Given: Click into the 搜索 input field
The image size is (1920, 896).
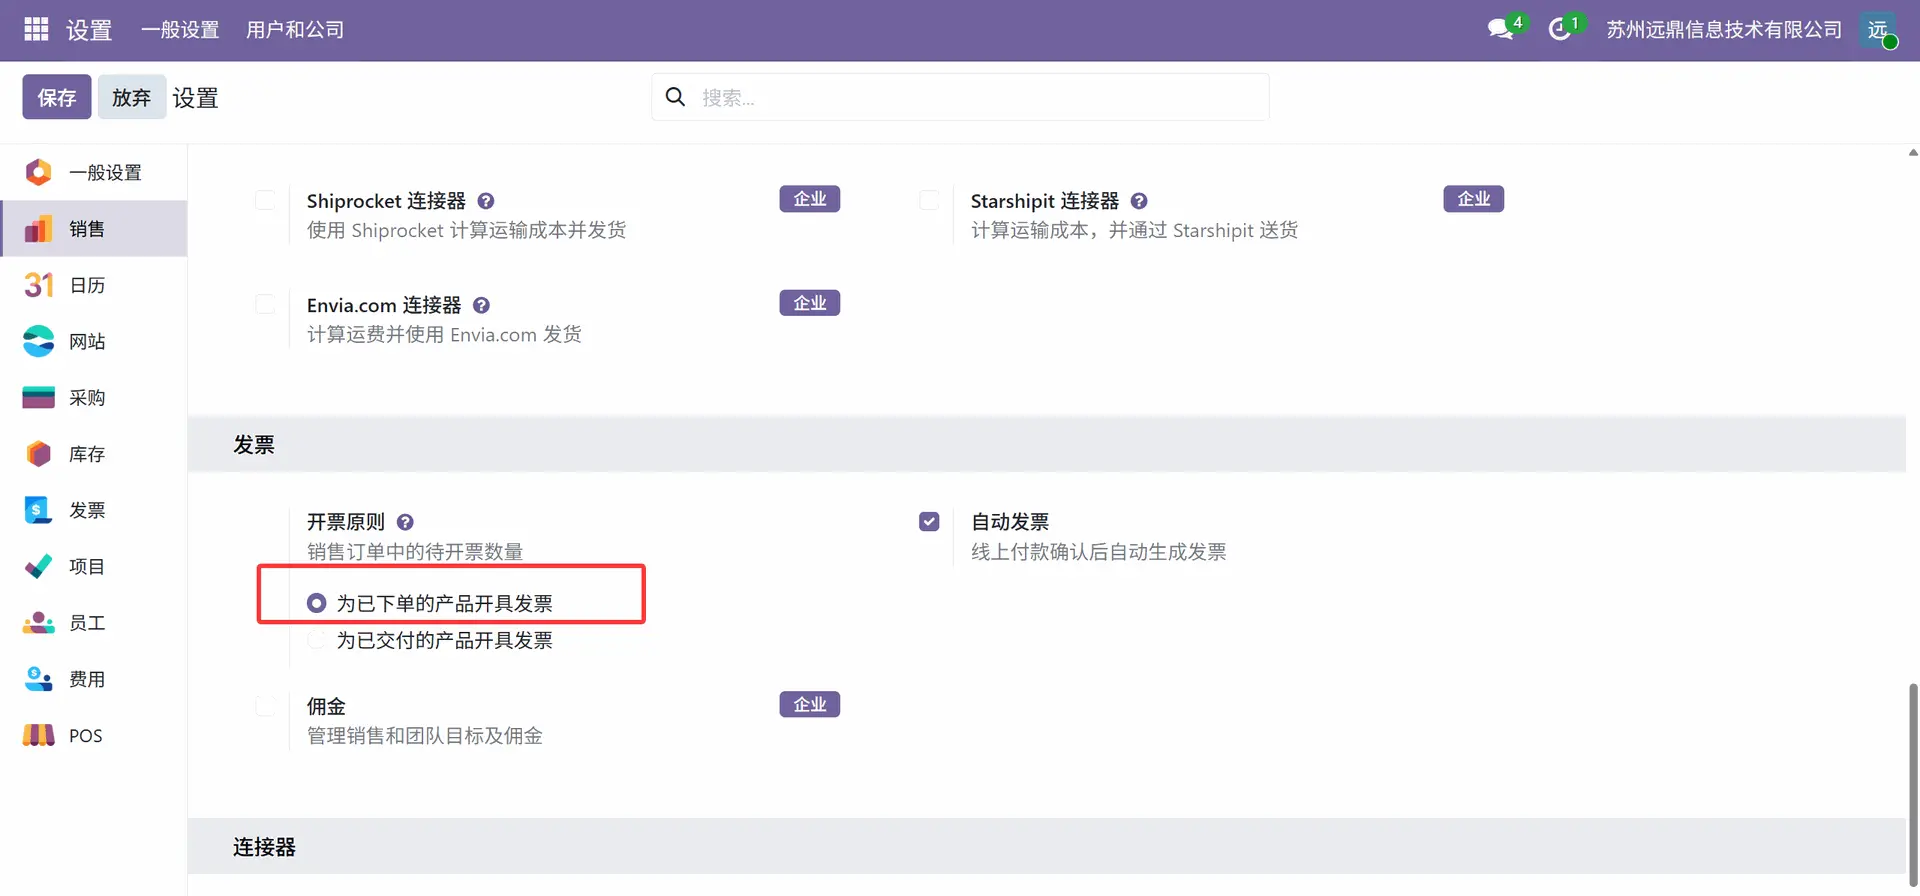Looking at the screenshot, I should point(980,97).
